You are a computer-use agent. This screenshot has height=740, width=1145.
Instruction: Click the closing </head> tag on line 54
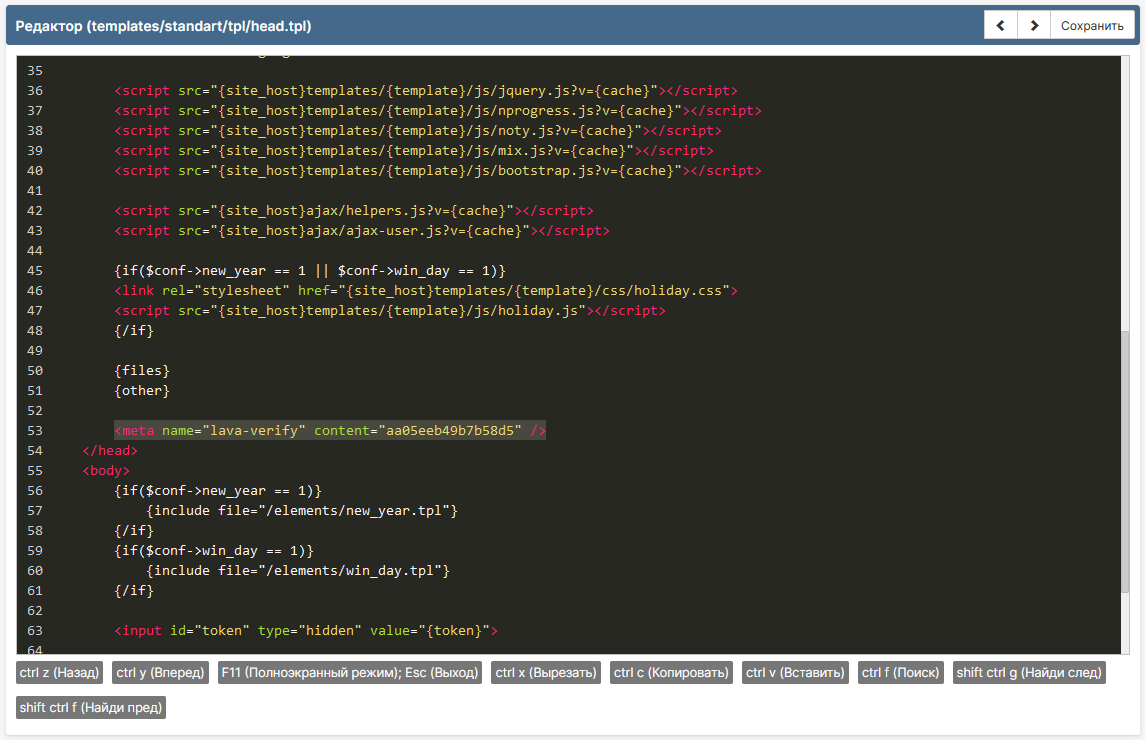pos(110,451)
